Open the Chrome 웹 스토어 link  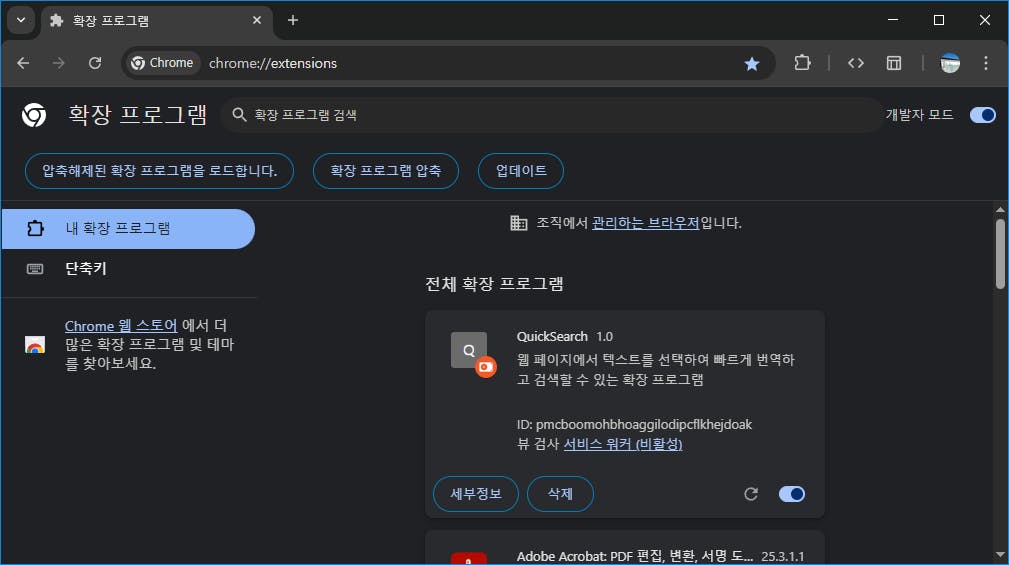pos(121,326)
